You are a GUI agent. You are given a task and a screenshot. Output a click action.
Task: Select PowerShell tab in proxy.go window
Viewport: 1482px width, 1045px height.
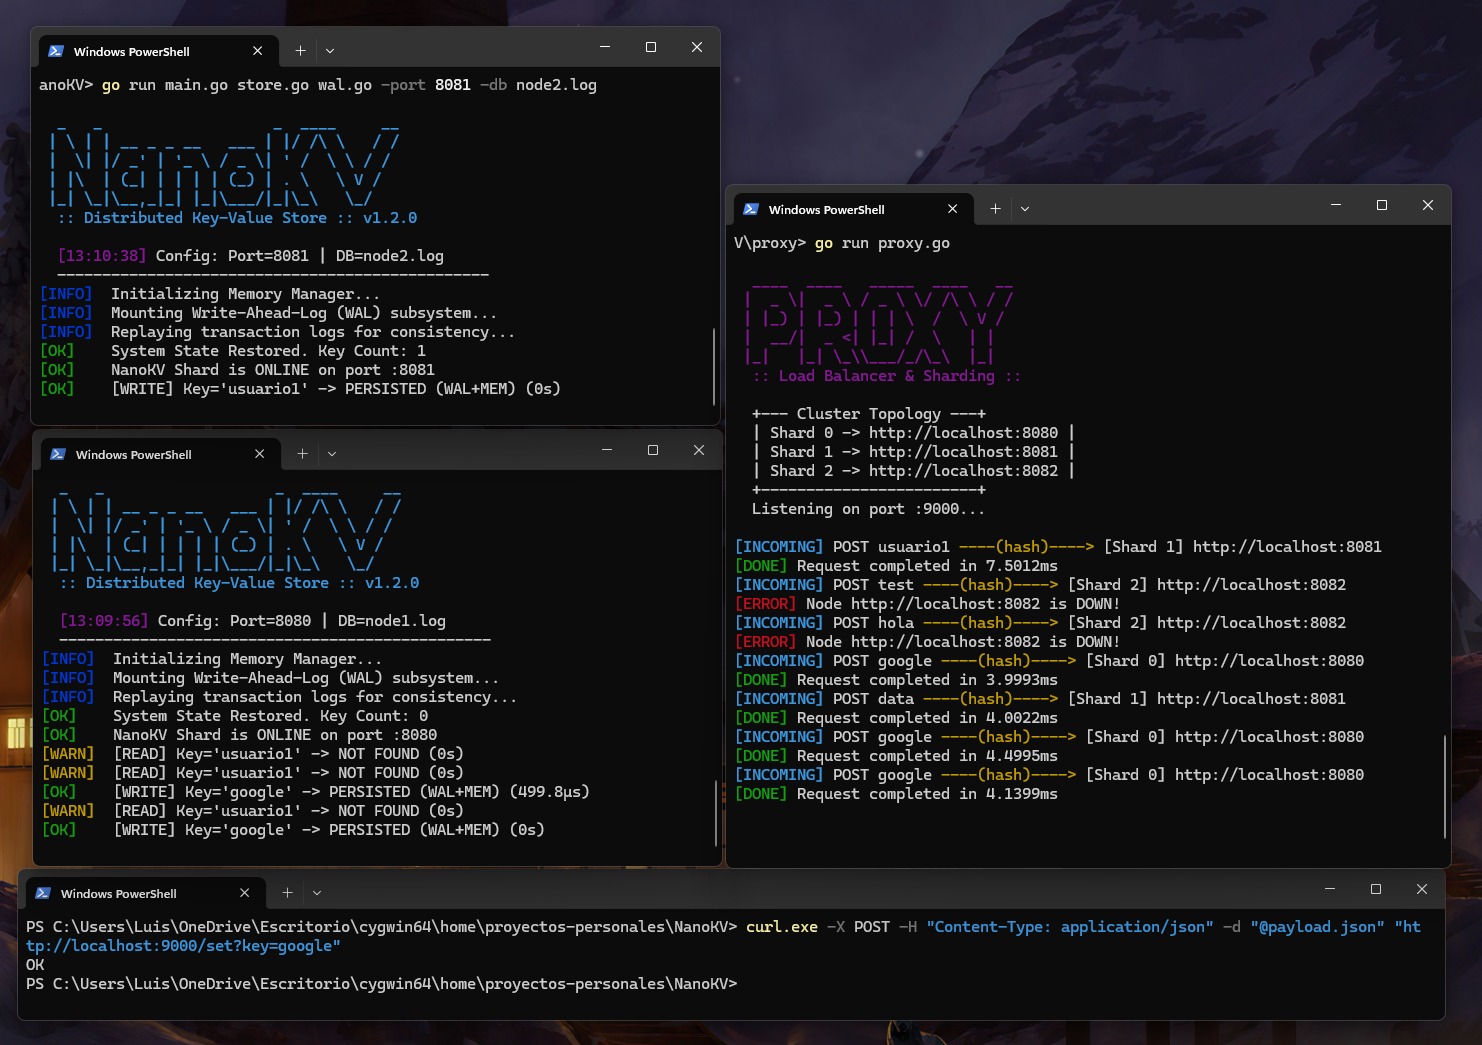(x=852, y=209)
